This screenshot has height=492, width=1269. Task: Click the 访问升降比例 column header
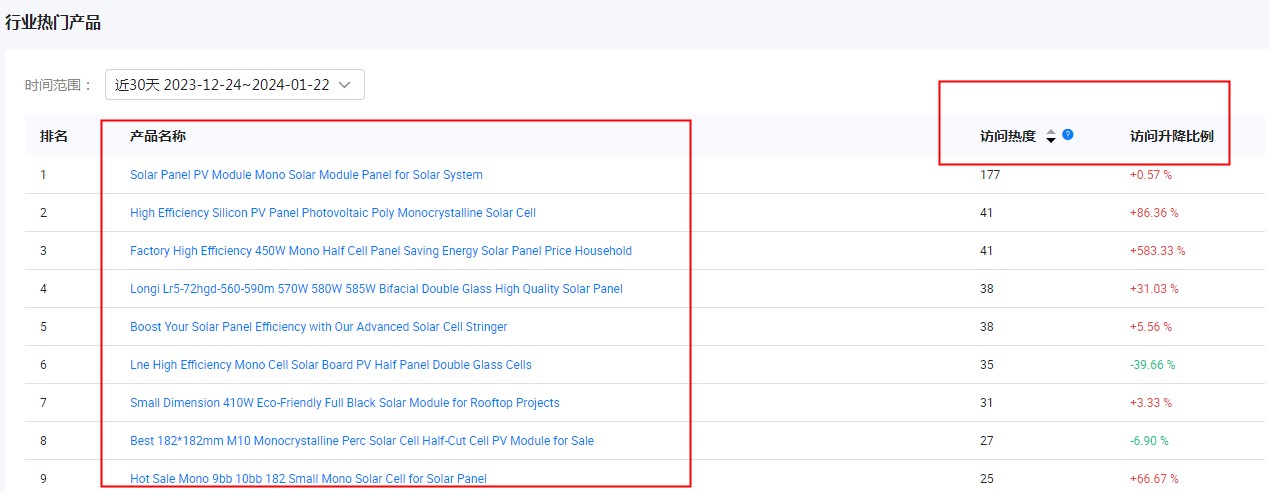pos(1171,136)
